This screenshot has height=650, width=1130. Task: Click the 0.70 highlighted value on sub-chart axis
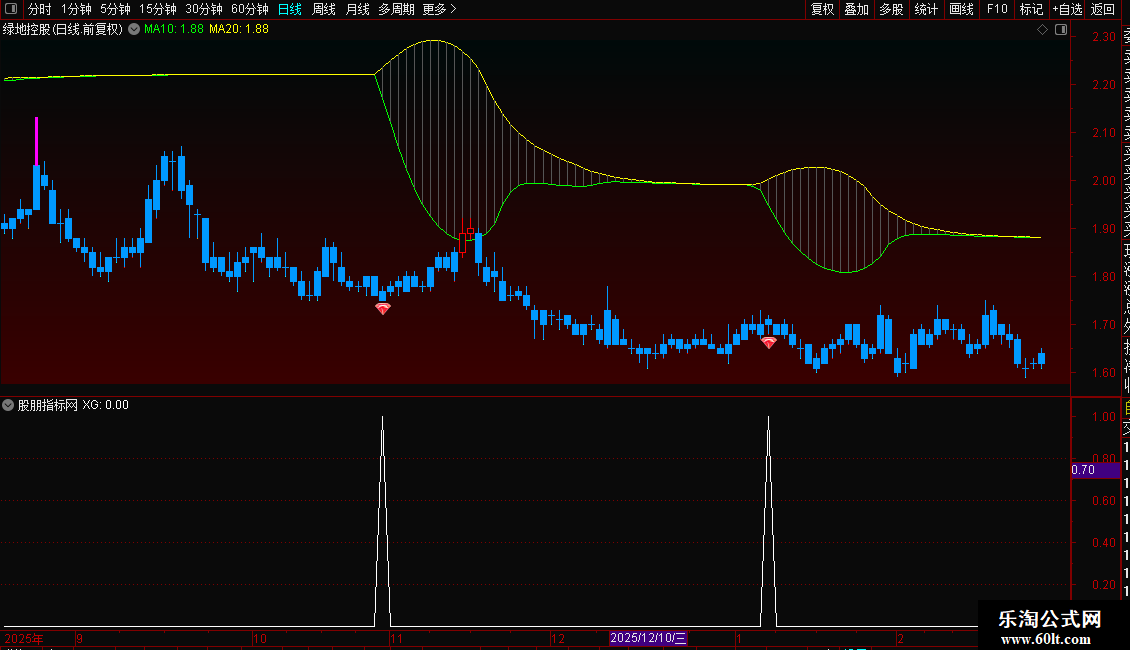pos(1095,470)
